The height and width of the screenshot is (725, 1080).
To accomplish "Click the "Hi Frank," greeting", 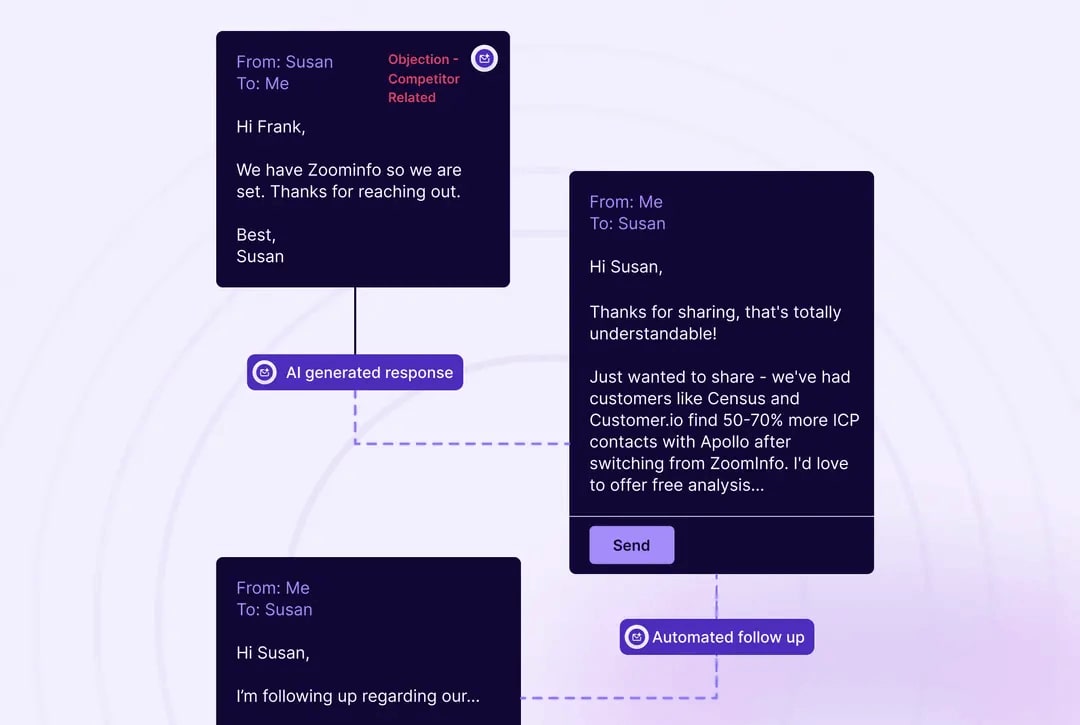I will [x=271, y=127].
